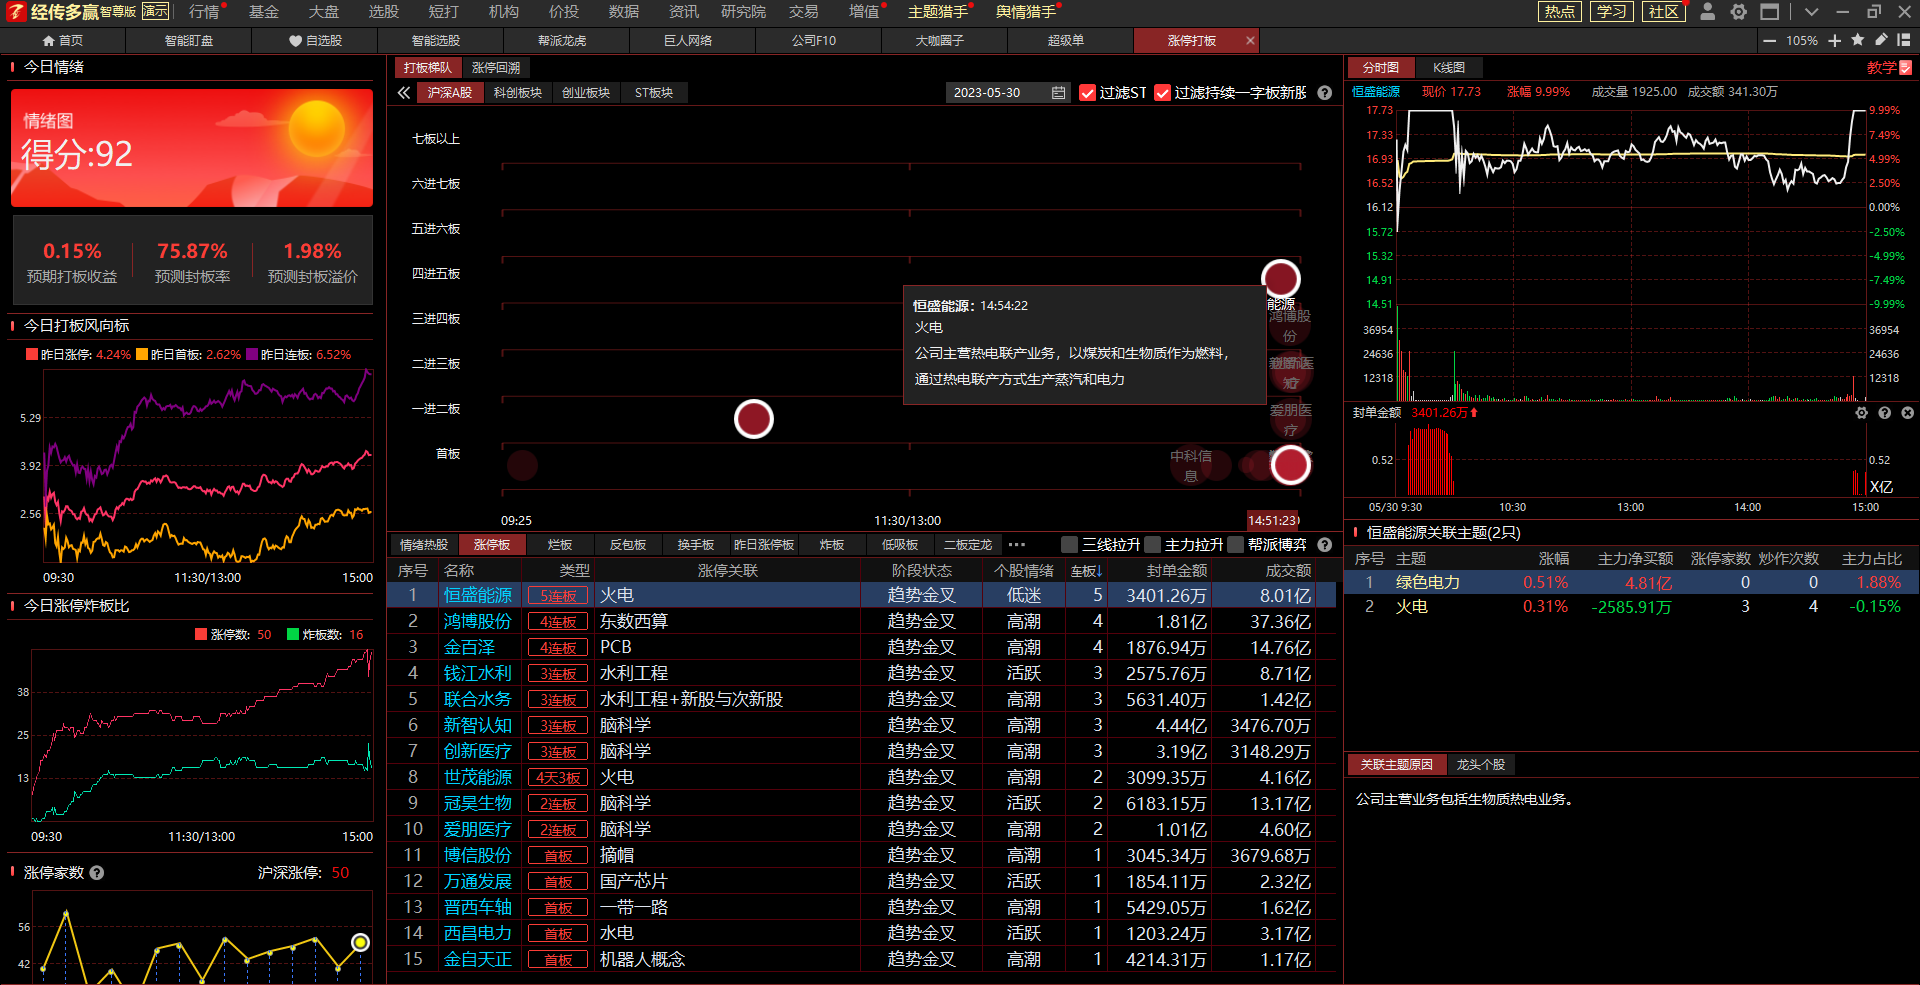Screen dimensions: 1920x985
Task: Enable the 三线拉升 checkbox
Action: point(1070,545)
